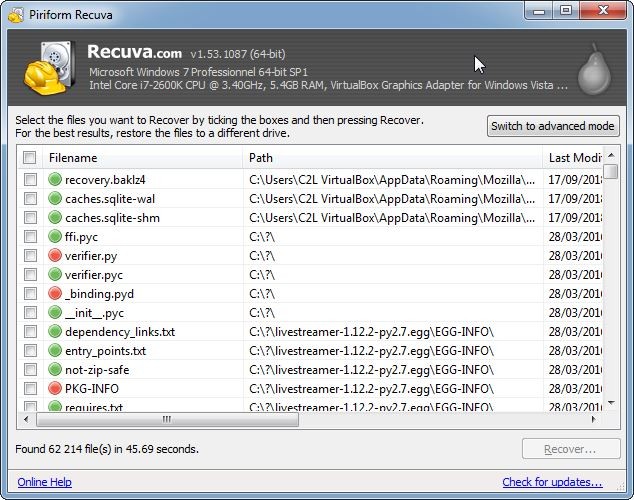Select the __init__.pyc filename

click(x=95, y=313)
